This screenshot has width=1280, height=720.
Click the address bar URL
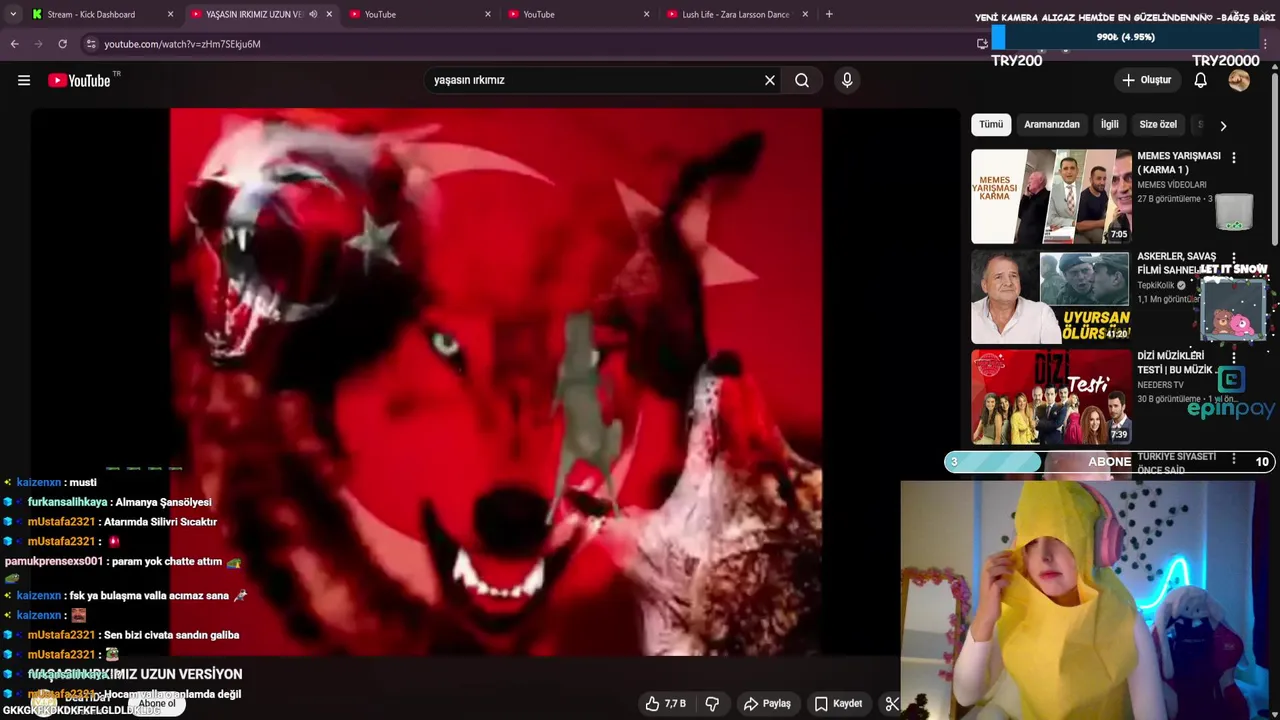tap(182, 44)
